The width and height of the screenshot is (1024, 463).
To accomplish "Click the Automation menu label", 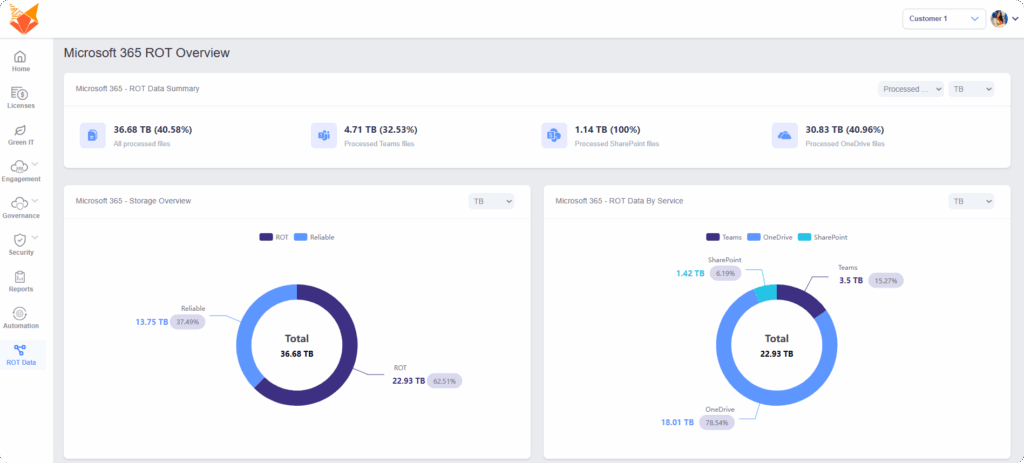I will pos(21,326).
